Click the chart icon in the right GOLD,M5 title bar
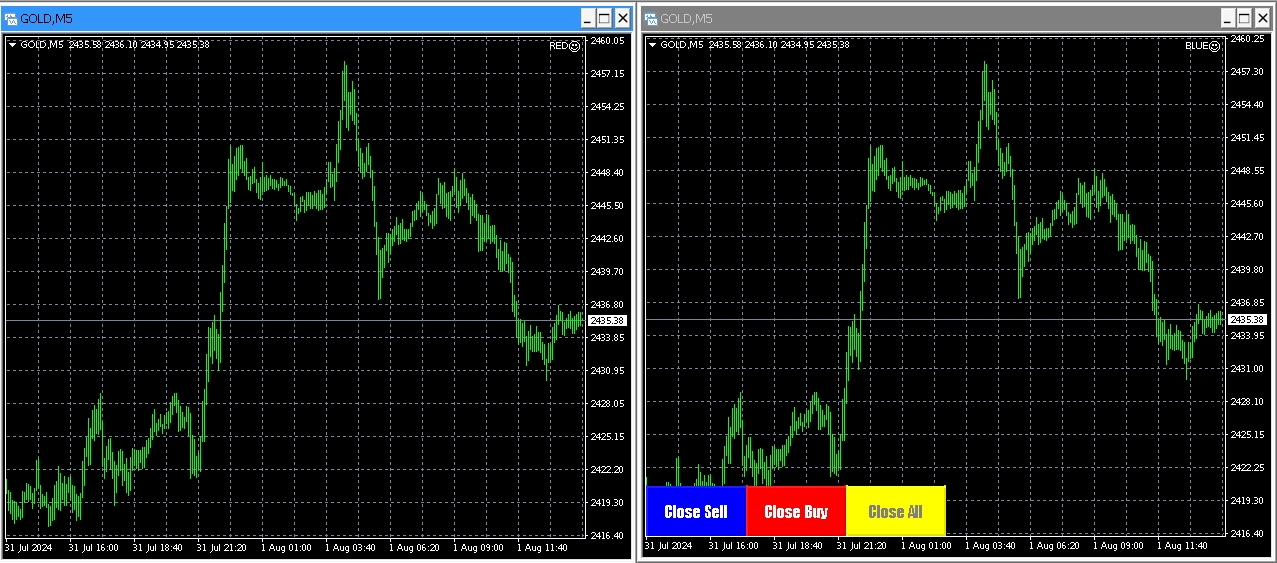The width and height of the screenshot is (1277, 563). (651, 18)
